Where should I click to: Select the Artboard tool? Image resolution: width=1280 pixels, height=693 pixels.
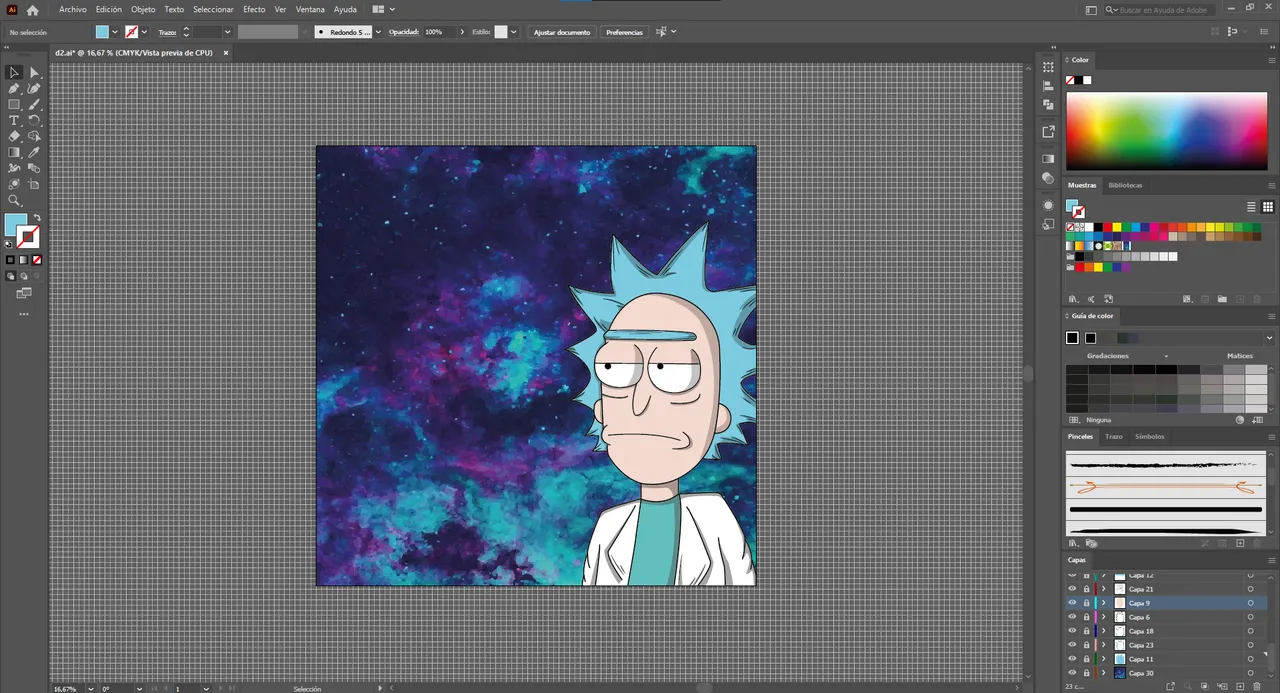34,184
